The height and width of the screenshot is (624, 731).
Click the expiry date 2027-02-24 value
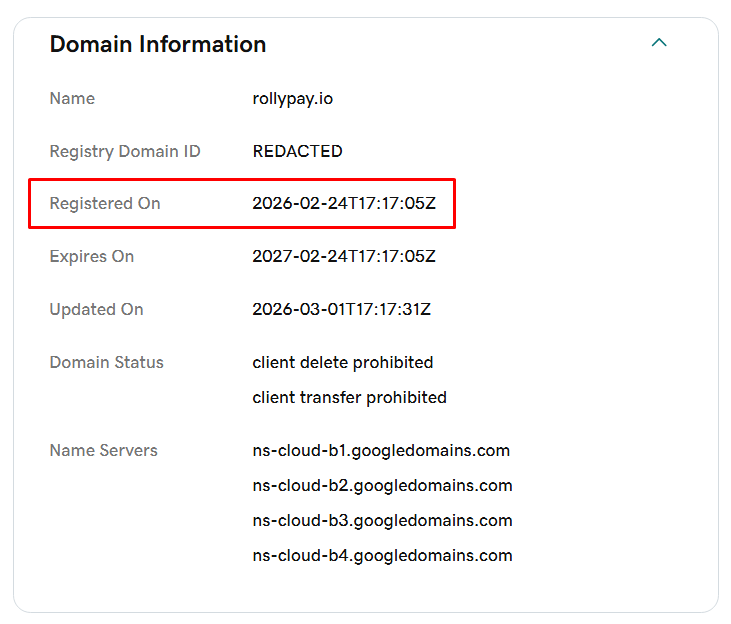point(344,256)
